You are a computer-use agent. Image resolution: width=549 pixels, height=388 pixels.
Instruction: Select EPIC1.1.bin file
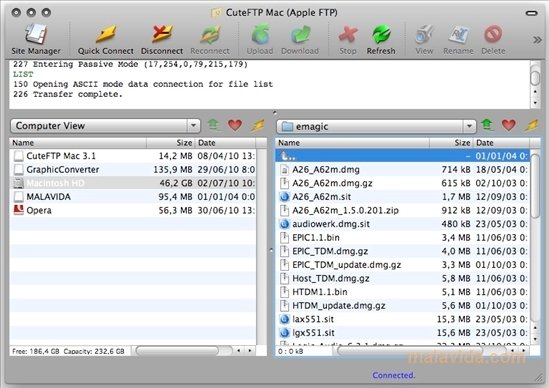point(403,238)
